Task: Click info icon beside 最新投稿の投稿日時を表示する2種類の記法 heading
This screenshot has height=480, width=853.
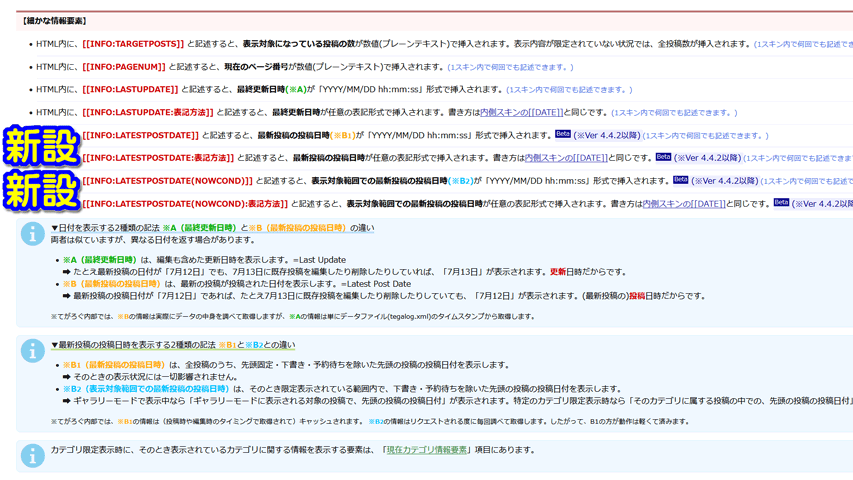Action: pos(33,351)
